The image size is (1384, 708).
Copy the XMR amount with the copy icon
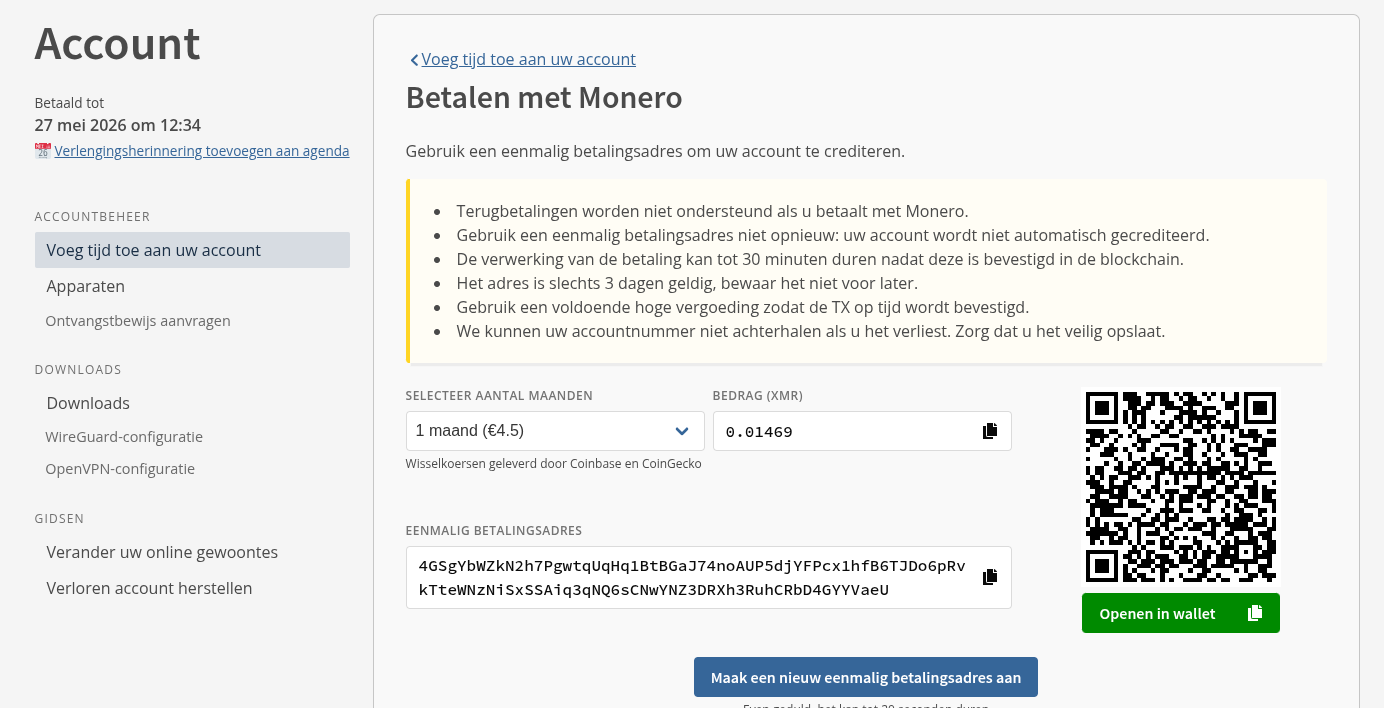990,431
